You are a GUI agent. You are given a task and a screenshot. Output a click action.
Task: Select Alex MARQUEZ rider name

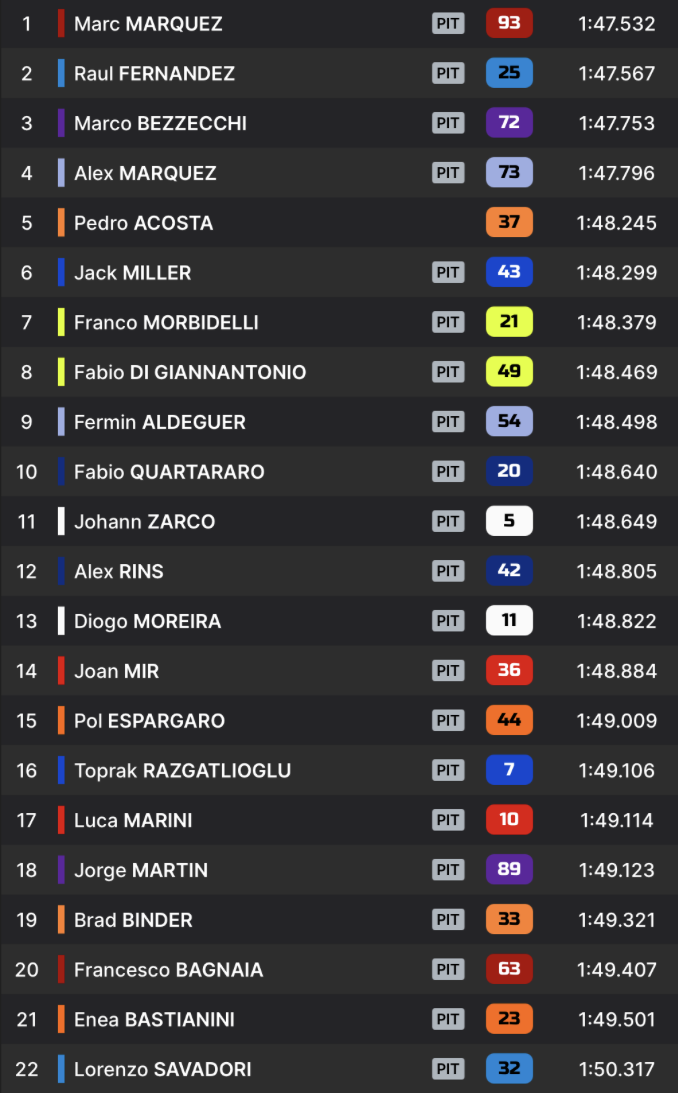click(145, 173)
